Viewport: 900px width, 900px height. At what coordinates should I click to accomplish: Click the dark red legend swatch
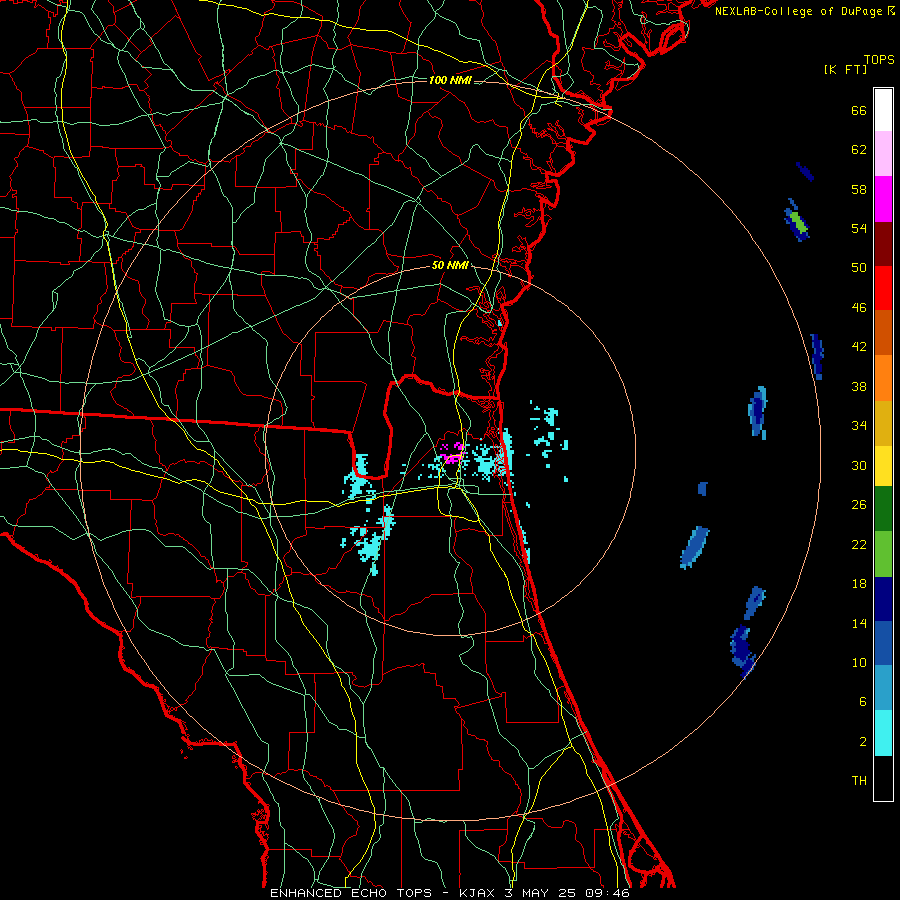pos(883,243)
